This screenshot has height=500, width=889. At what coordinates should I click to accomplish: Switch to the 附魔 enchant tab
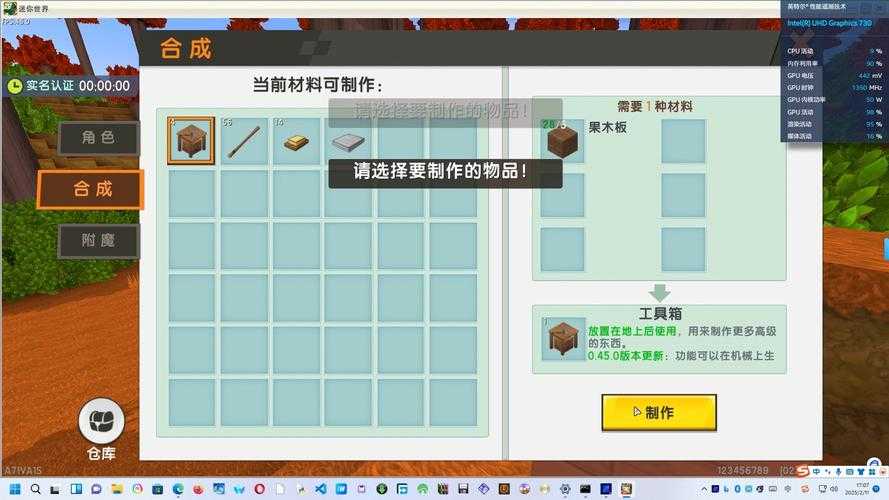pos(98,240)
